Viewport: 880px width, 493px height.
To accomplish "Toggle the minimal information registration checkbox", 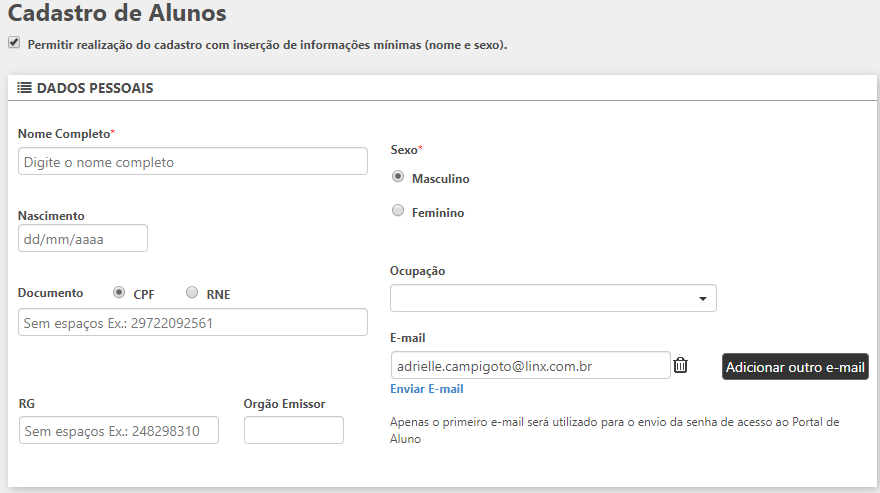I will pos(14,43).
